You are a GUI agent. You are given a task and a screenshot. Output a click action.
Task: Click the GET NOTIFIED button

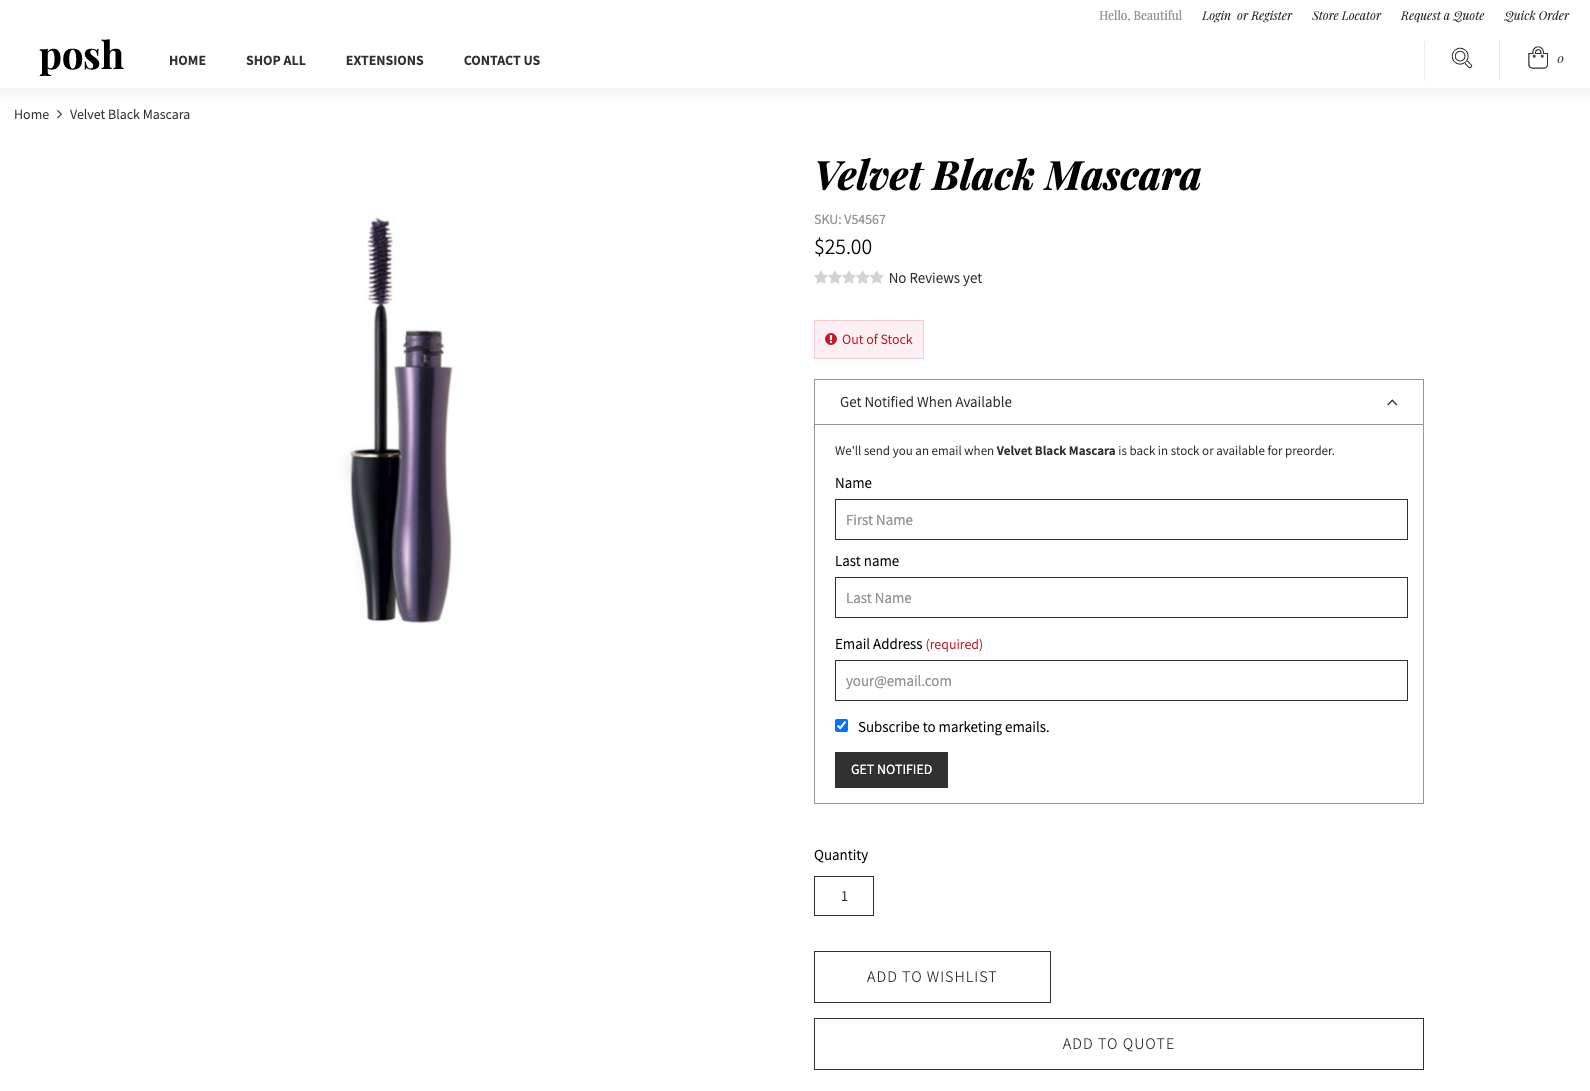[891, 770]
